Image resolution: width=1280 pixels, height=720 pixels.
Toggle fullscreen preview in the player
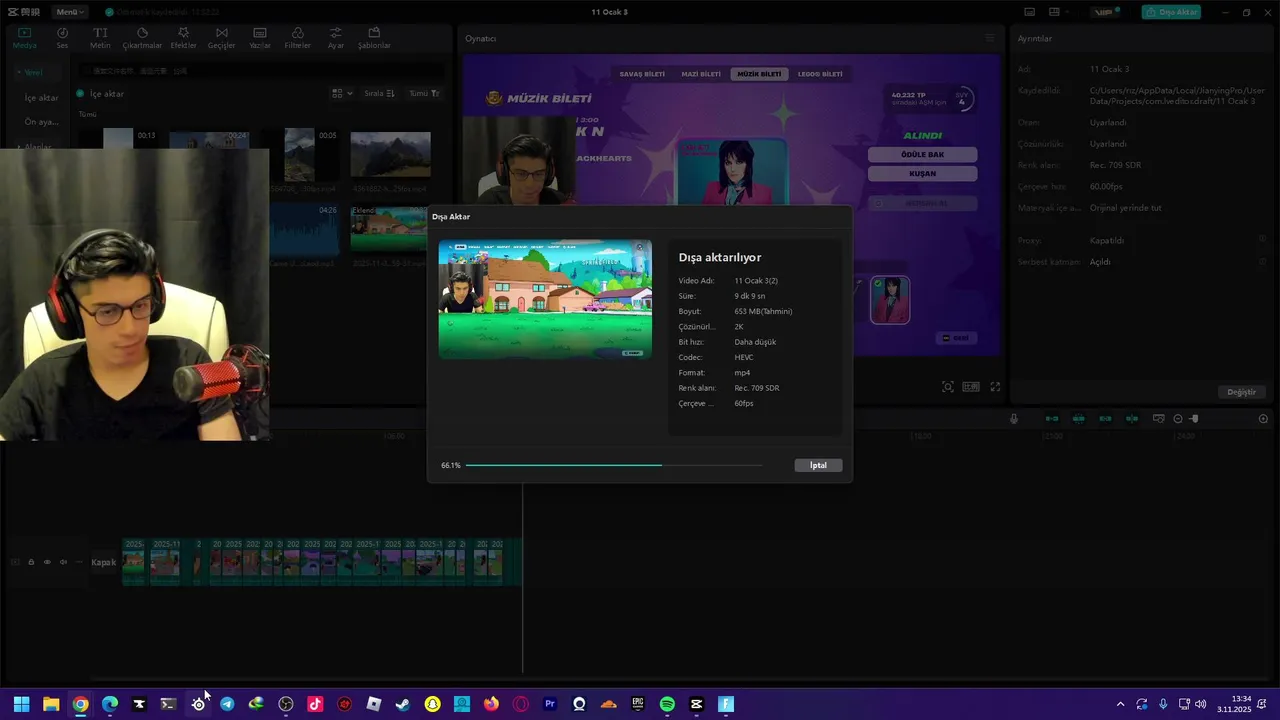995,387
